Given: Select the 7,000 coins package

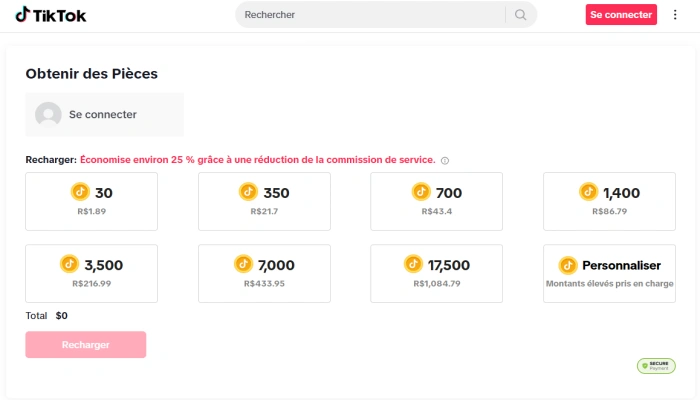Looking at the screenshot, I should [264, 273].
